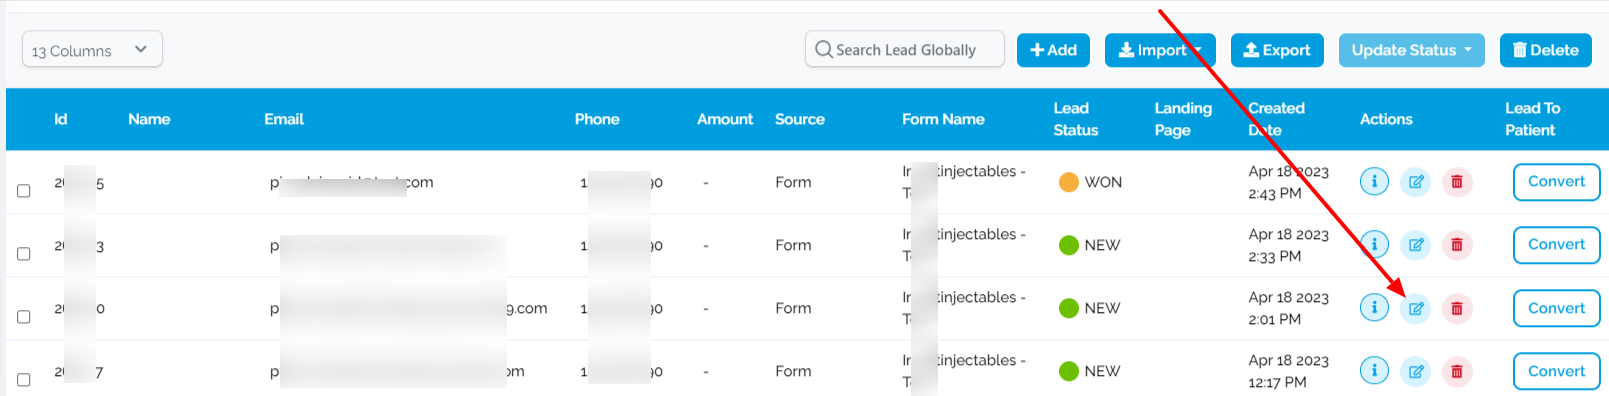Open info icon for the WON lead
Image resolution: width=1609 pixels, height=396 pixels.
click(x=1374, y=182)
